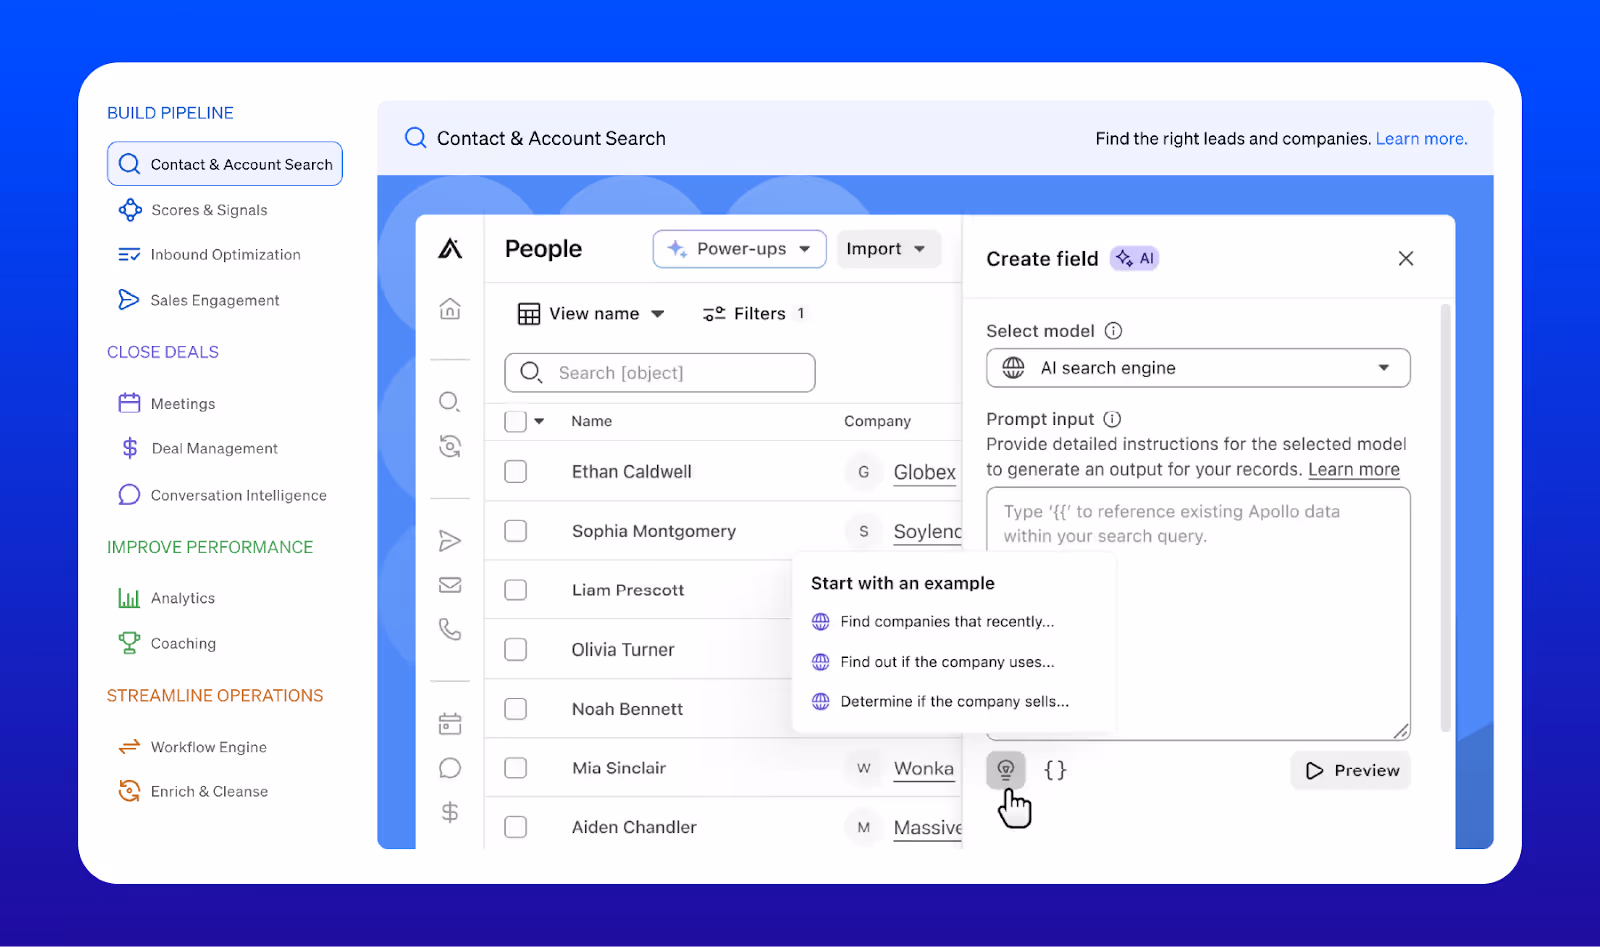Click the Apollo logo in inner sidebar
Screen dimensions: 1600x947
450,248
